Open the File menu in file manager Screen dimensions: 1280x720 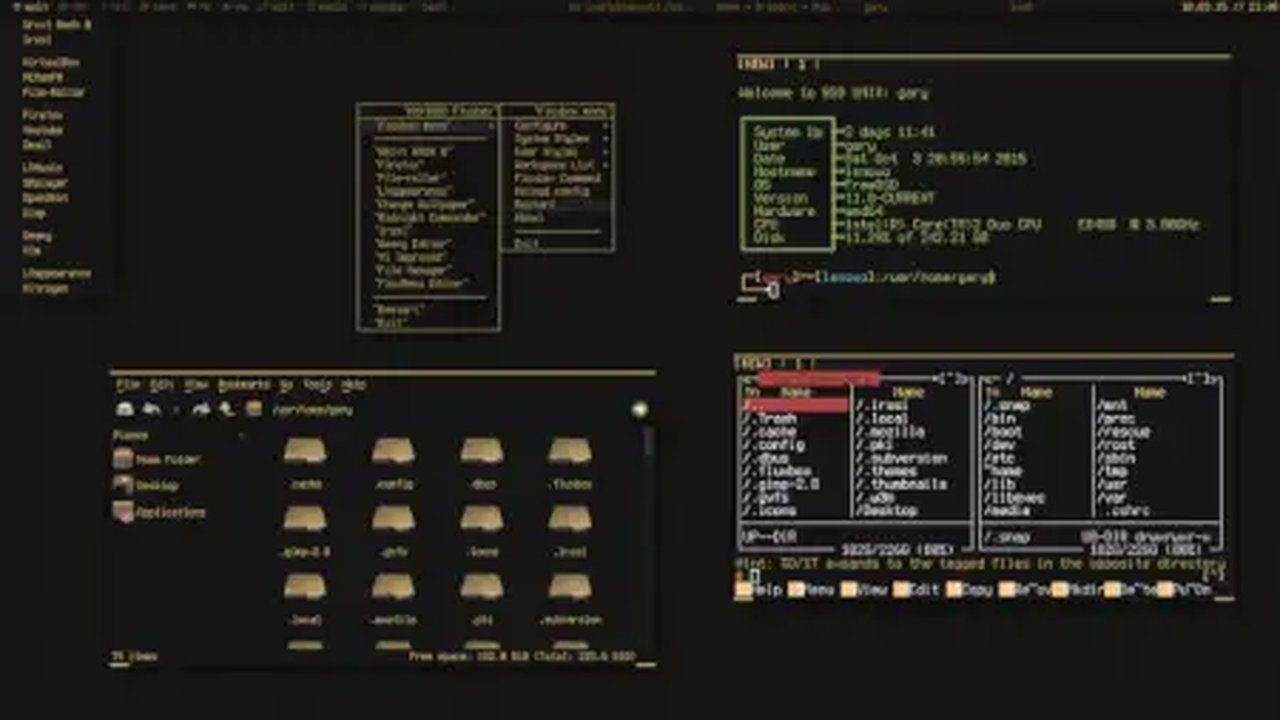pyautogui.click(x=127, y=384)
